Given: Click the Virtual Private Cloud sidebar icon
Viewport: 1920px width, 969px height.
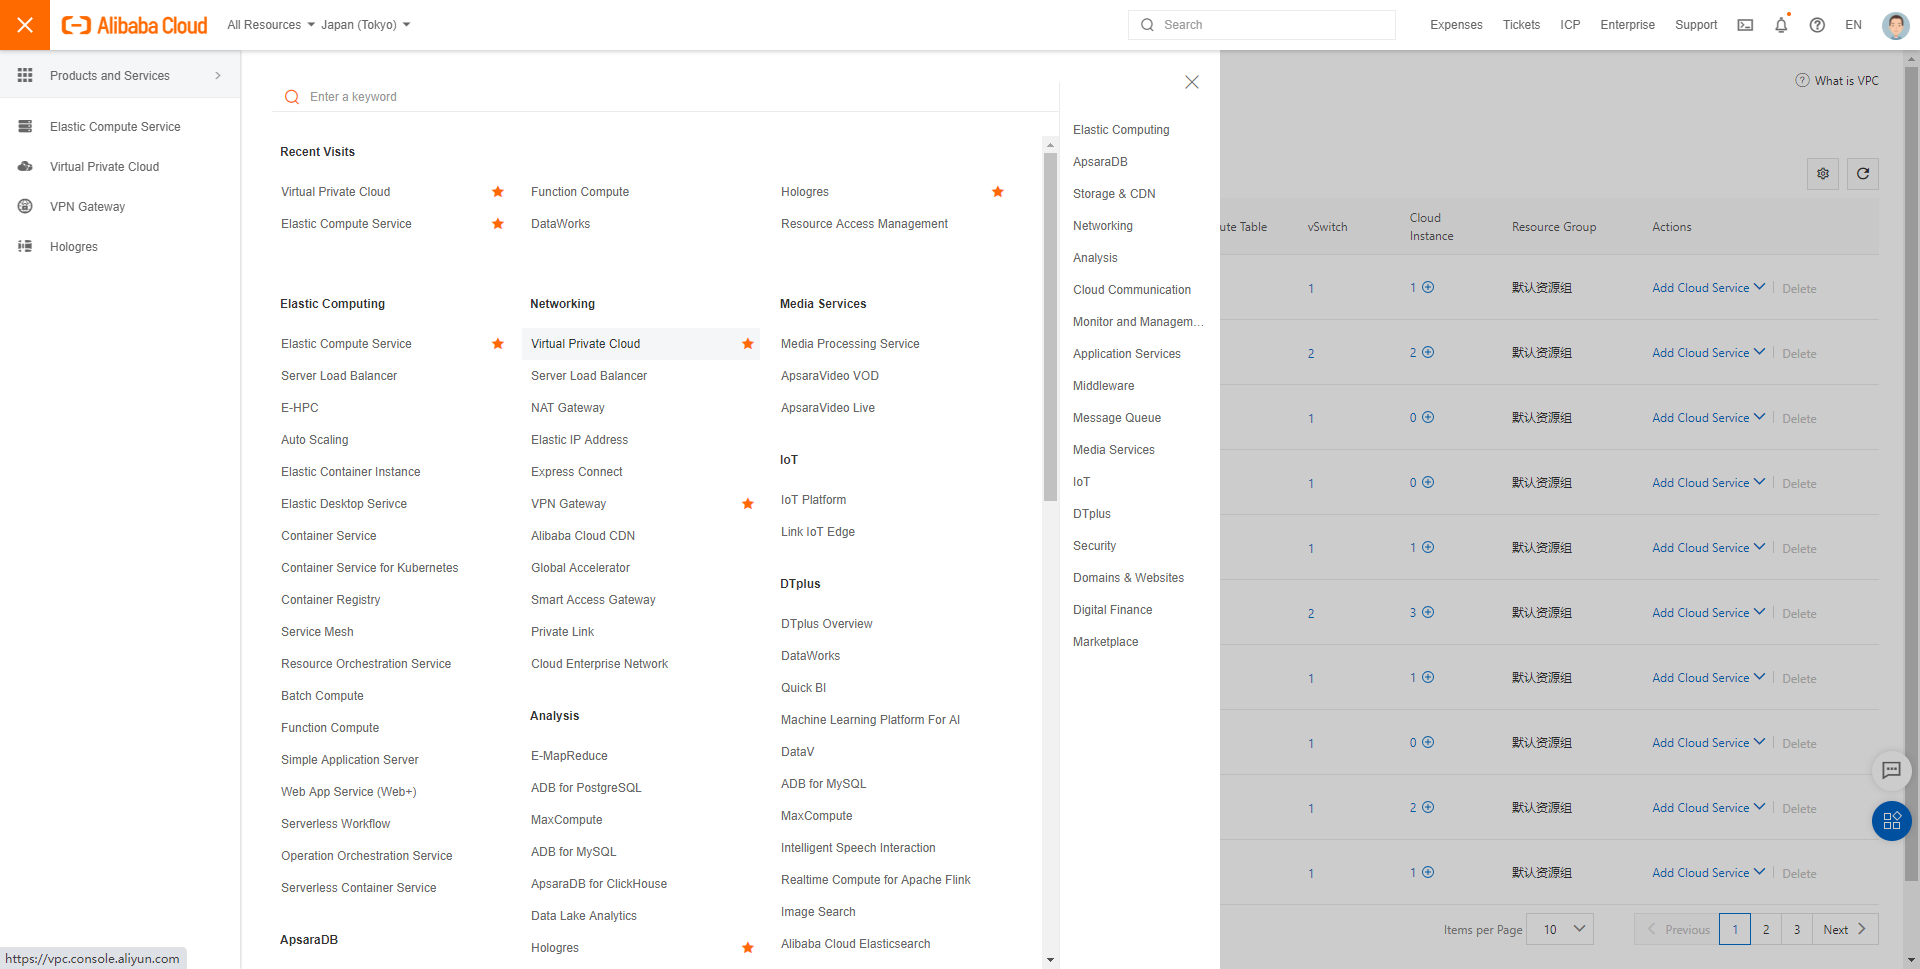Looking at the screenshot, I should [25, 166].
